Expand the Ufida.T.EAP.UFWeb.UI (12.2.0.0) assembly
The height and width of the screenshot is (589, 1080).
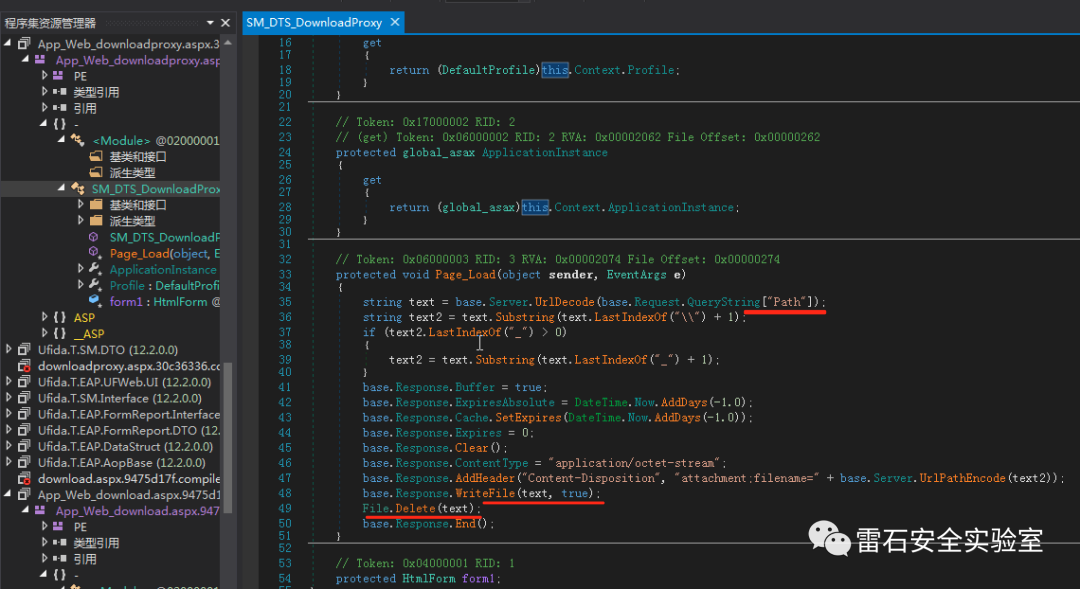pos(8,381)
